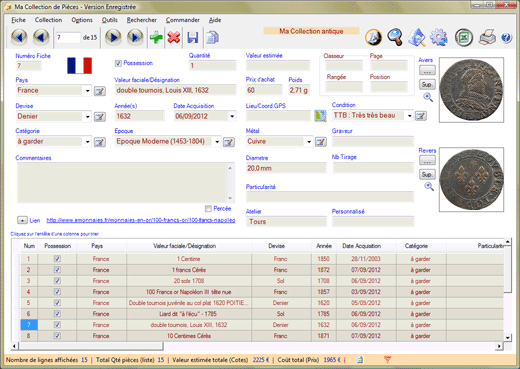Open the Options menu
The height and width of the screenshot is (369, 520).
[x=82, y=20]
